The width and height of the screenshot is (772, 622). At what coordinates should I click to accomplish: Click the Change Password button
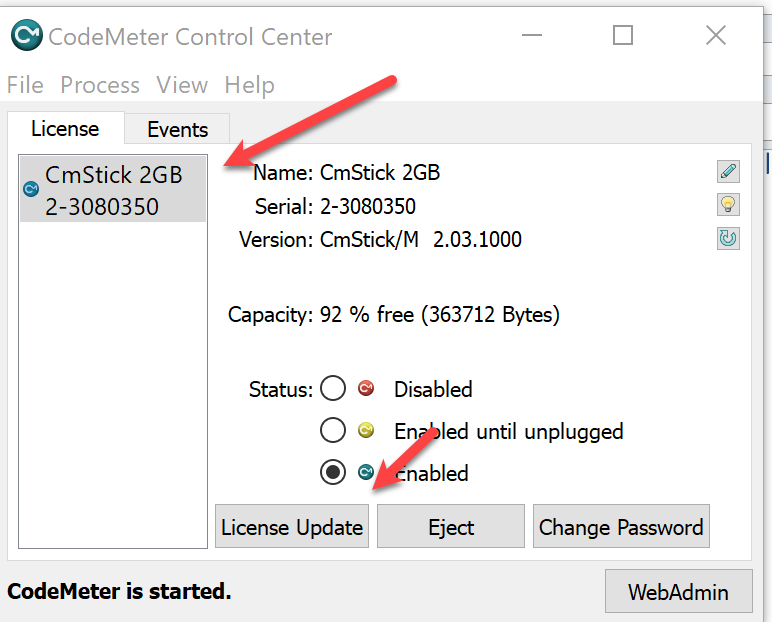621,527
